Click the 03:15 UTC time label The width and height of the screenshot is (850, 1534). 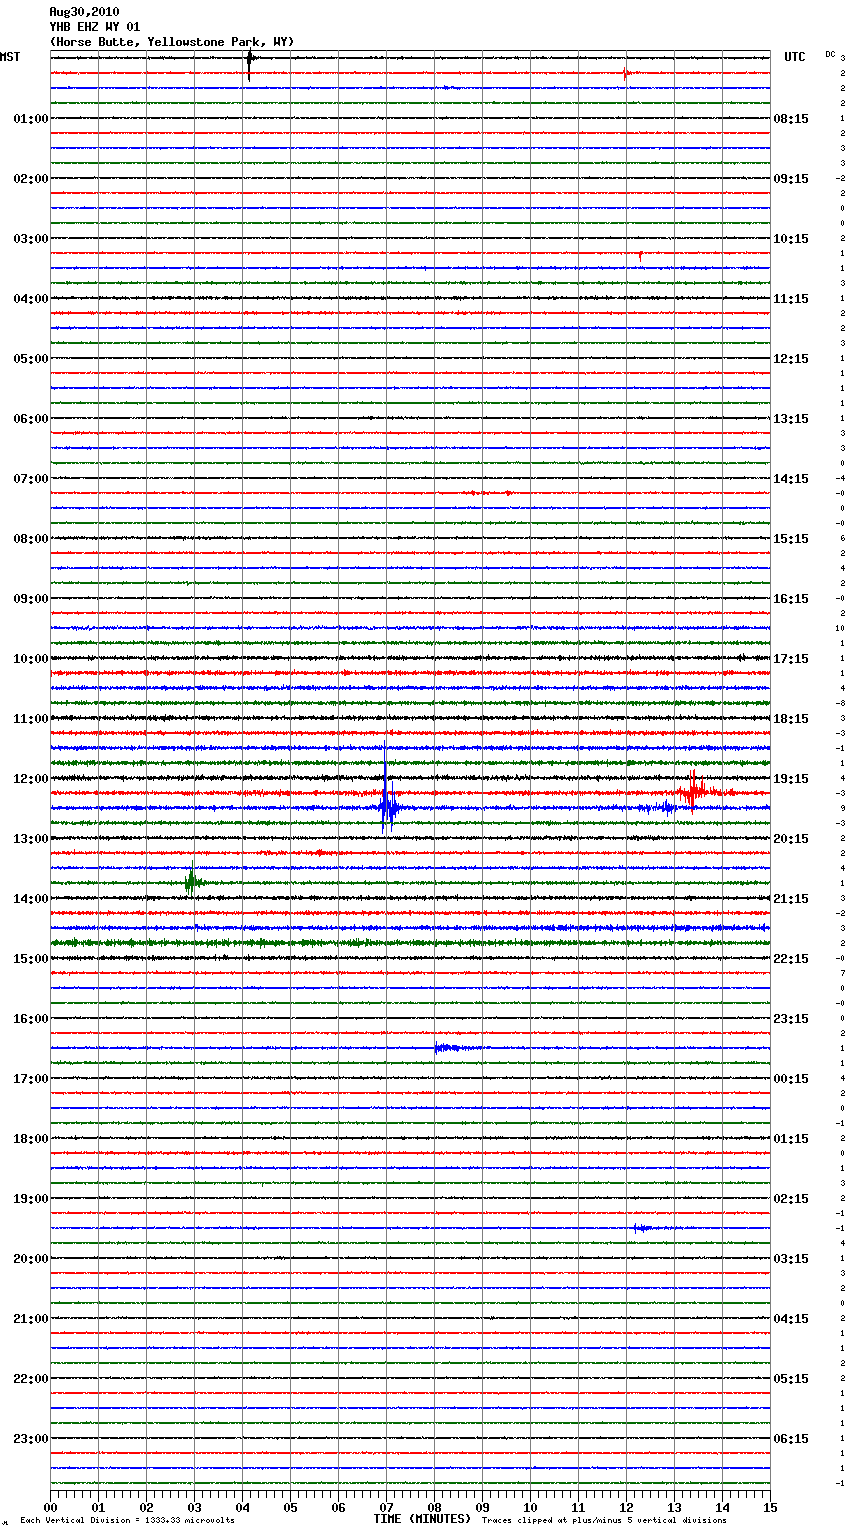(791, 1259)
